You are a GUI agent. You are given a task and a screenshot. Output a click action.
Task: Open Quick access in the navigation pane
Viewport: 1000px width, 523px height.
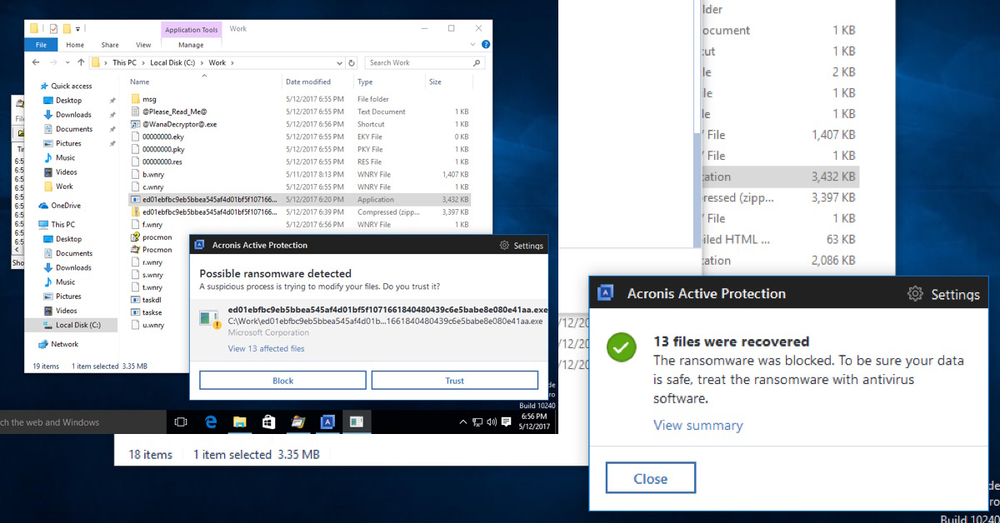tap(66, 86)
